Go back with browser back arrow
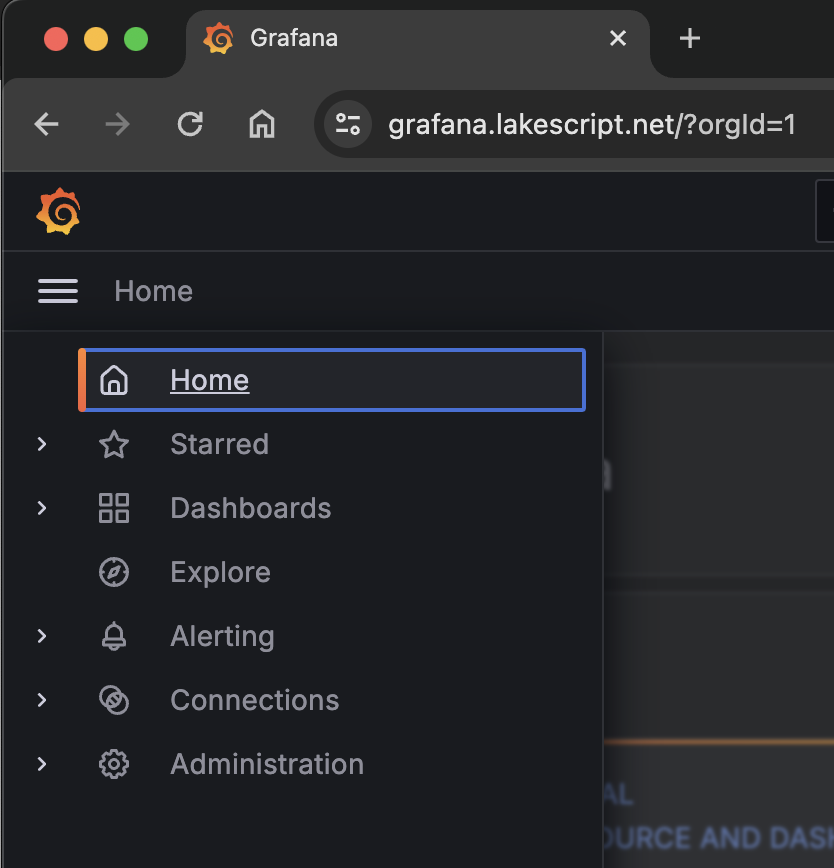 tap(46, 124)
